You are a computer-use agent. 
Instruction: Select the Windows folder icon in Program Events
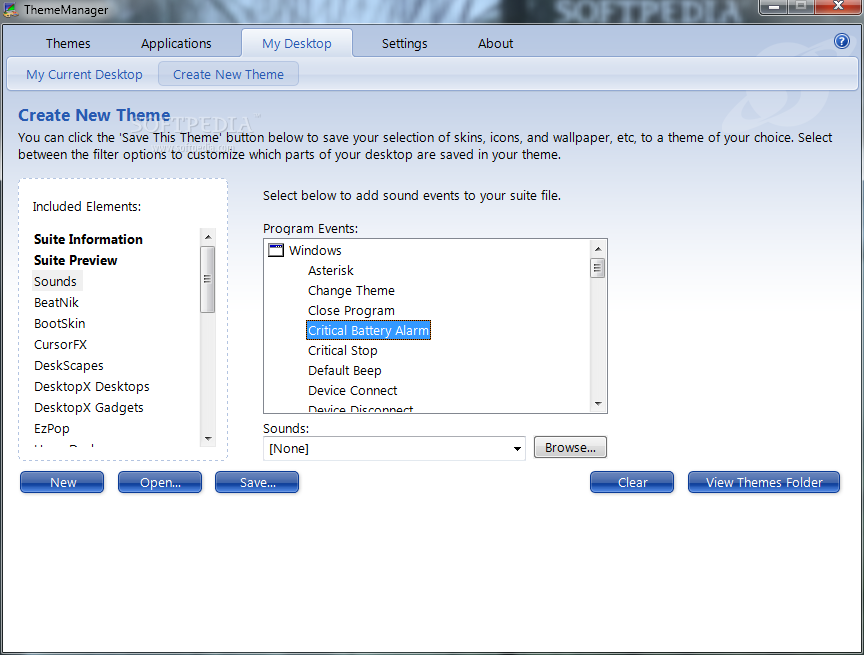tap(276, 251)
